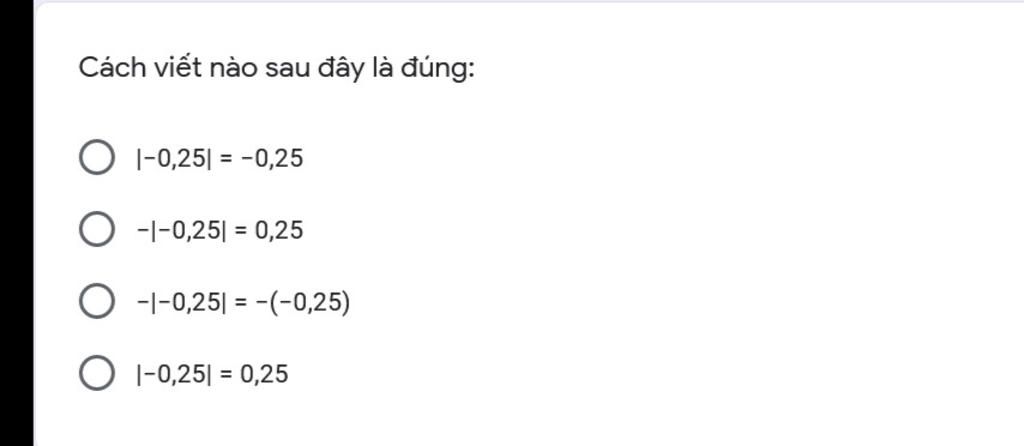Click '0,25' result in the second option
The width and height of the screenshot is (1024, 446).
pyautogui.click(x=278, y=231)
